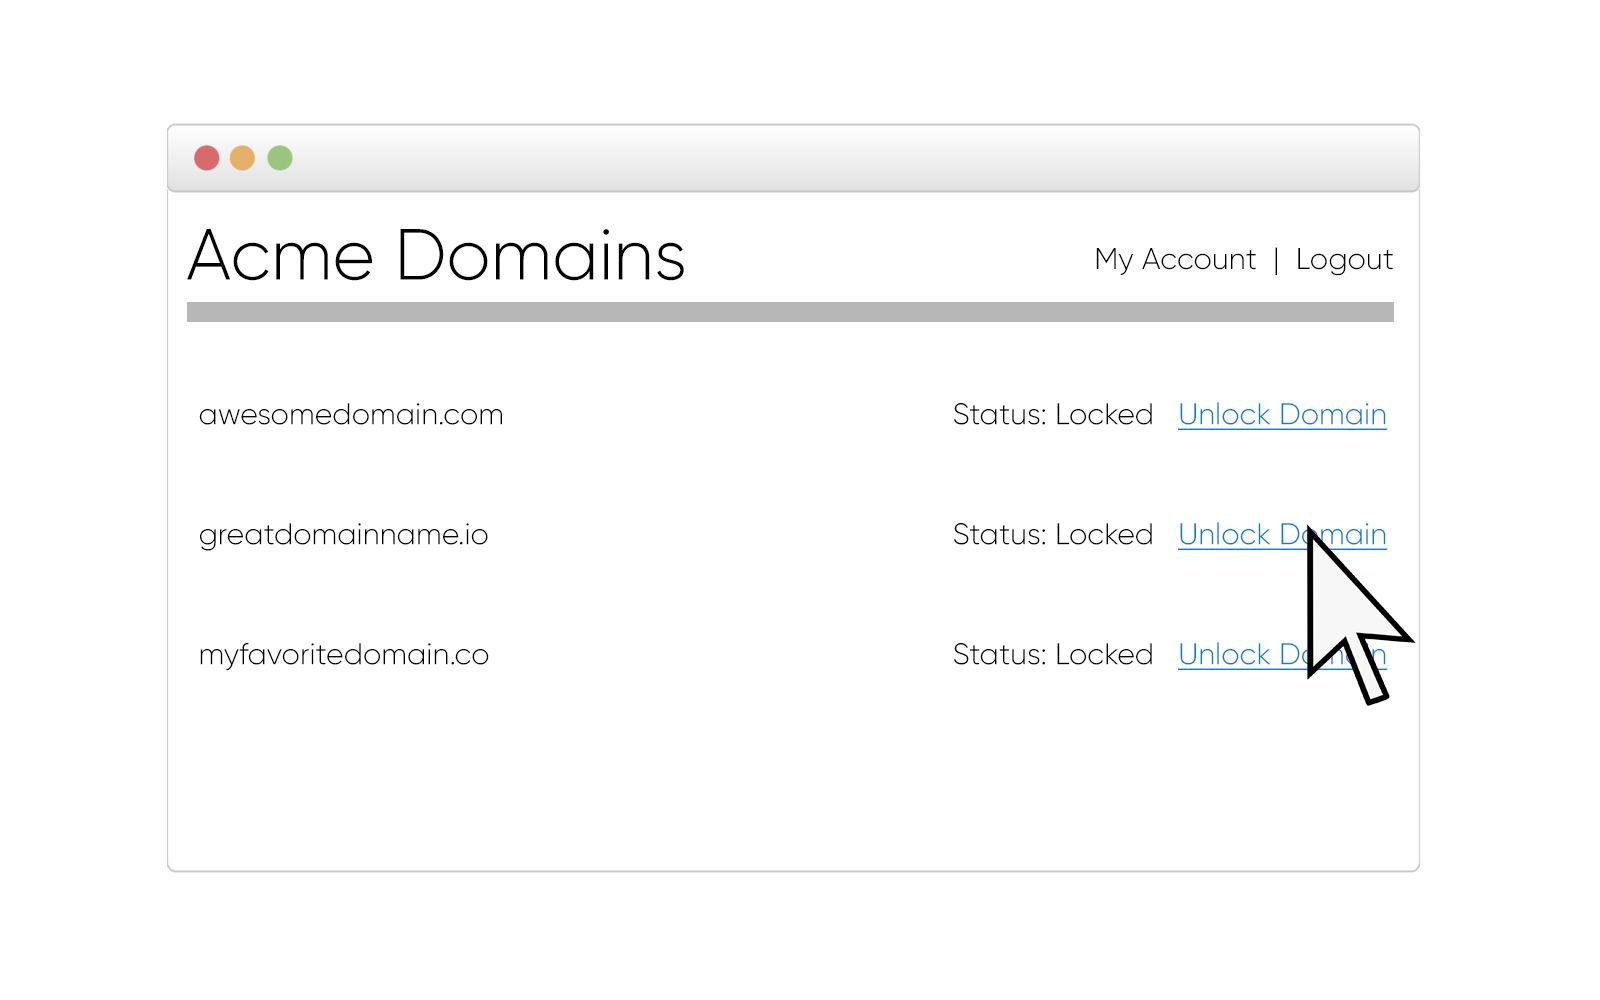This screenshot has width=1600, height=1000.
Task: Select the greatdomainname.io domain name
Action: [343, 535]
